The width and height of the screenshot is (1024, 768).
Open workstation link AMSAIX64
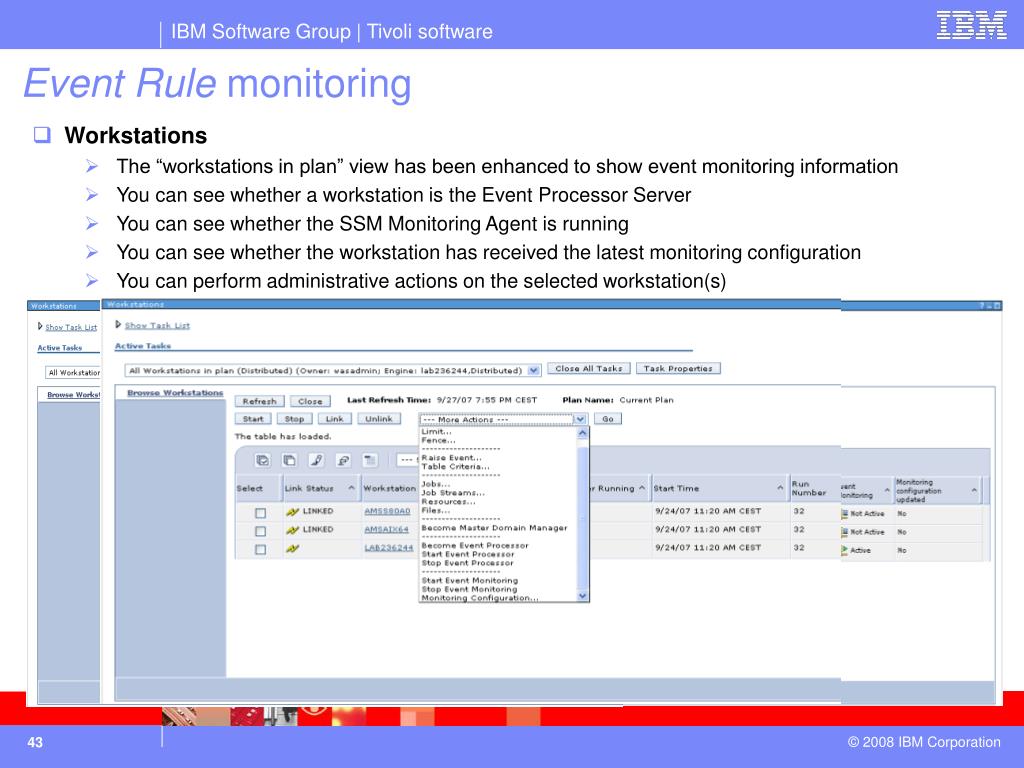(x=387, y=530)
